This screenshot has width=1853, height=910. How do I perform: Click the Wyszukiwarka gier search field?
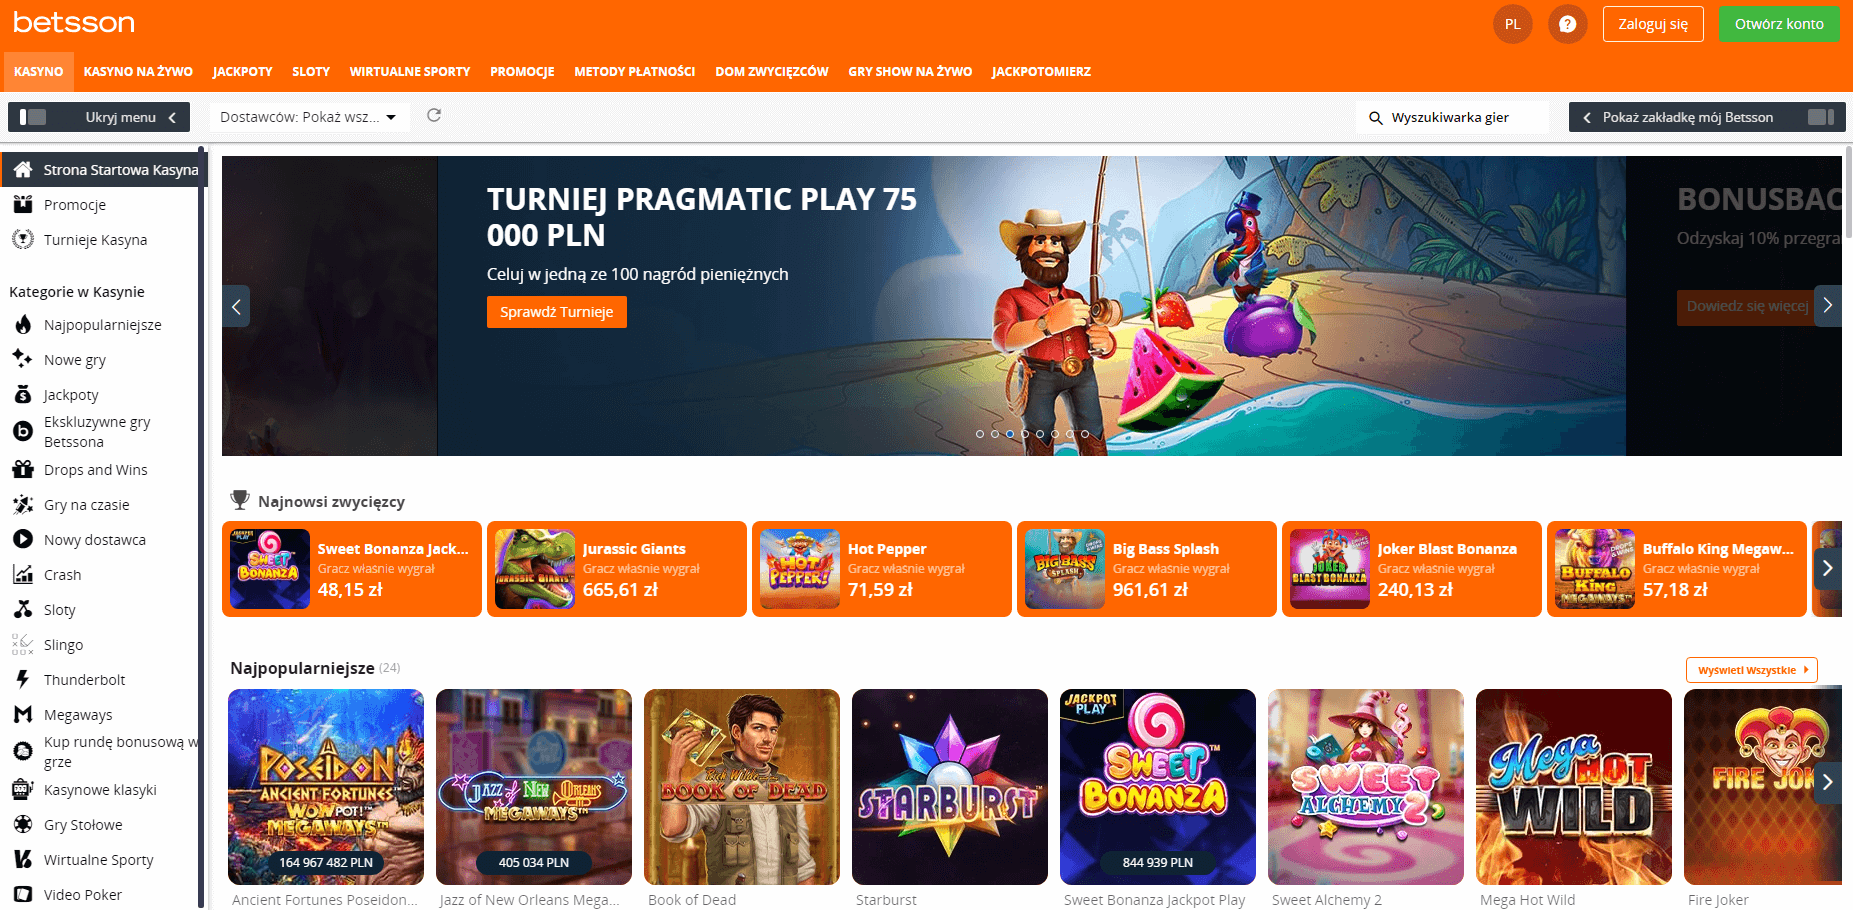[1452, 117]
